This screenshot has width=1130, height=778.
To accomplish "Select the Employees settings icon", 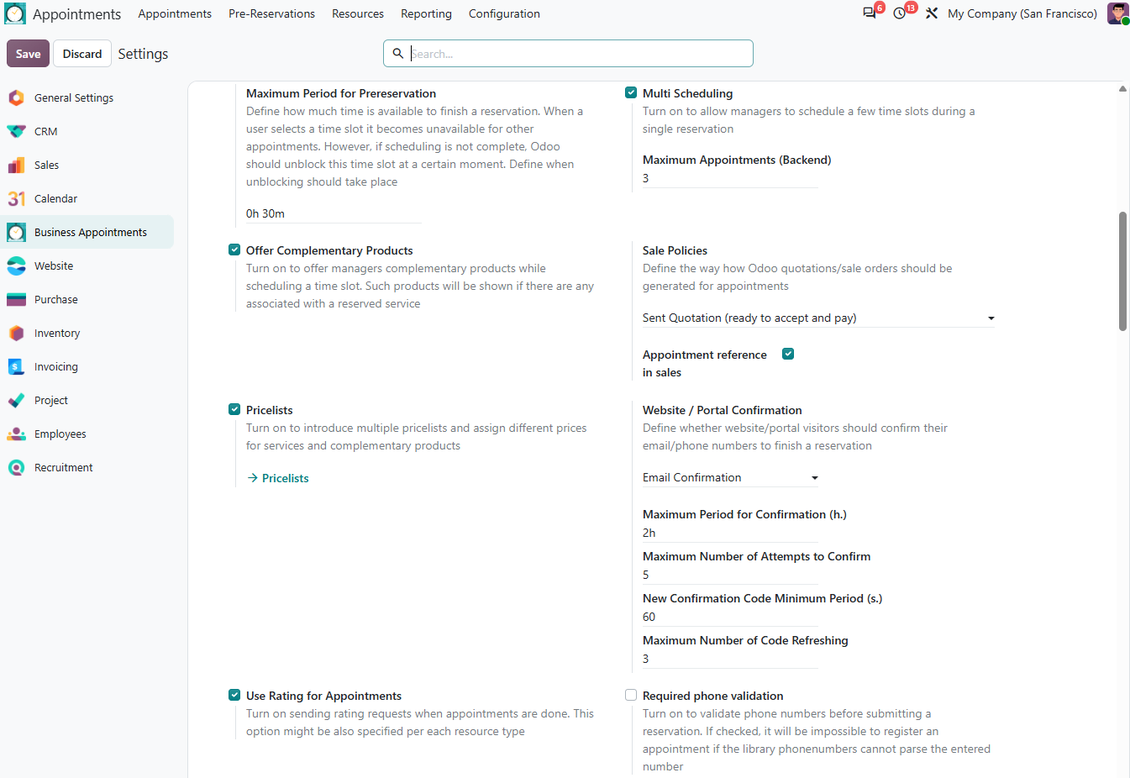I will 17,434.
